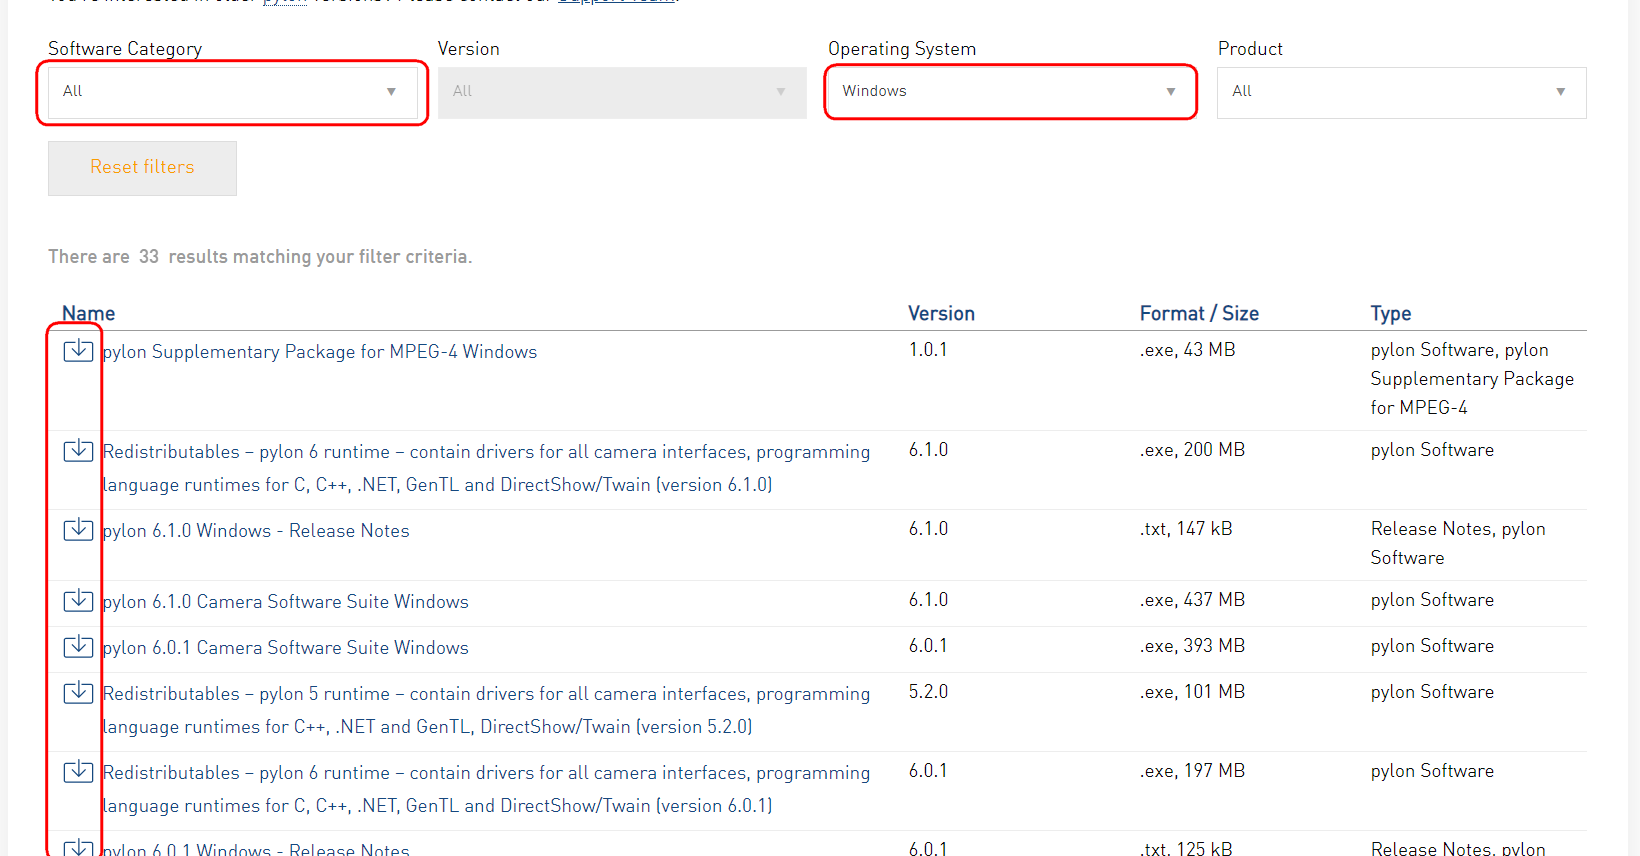Download pylon Supplementary Package for MPEG-4 icon
The height and width of the screenshot is (856, 1640).
click(78, 350)
